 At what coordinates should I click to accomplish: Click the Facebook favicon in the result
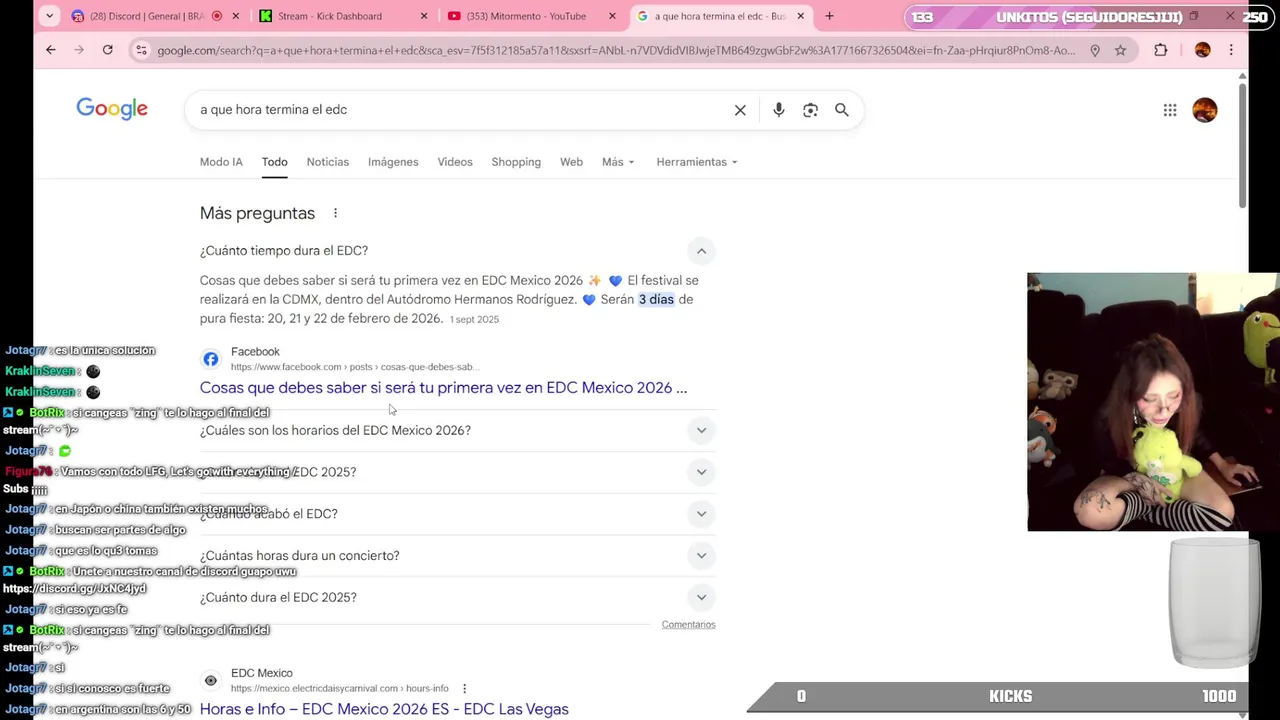point(210,359)
